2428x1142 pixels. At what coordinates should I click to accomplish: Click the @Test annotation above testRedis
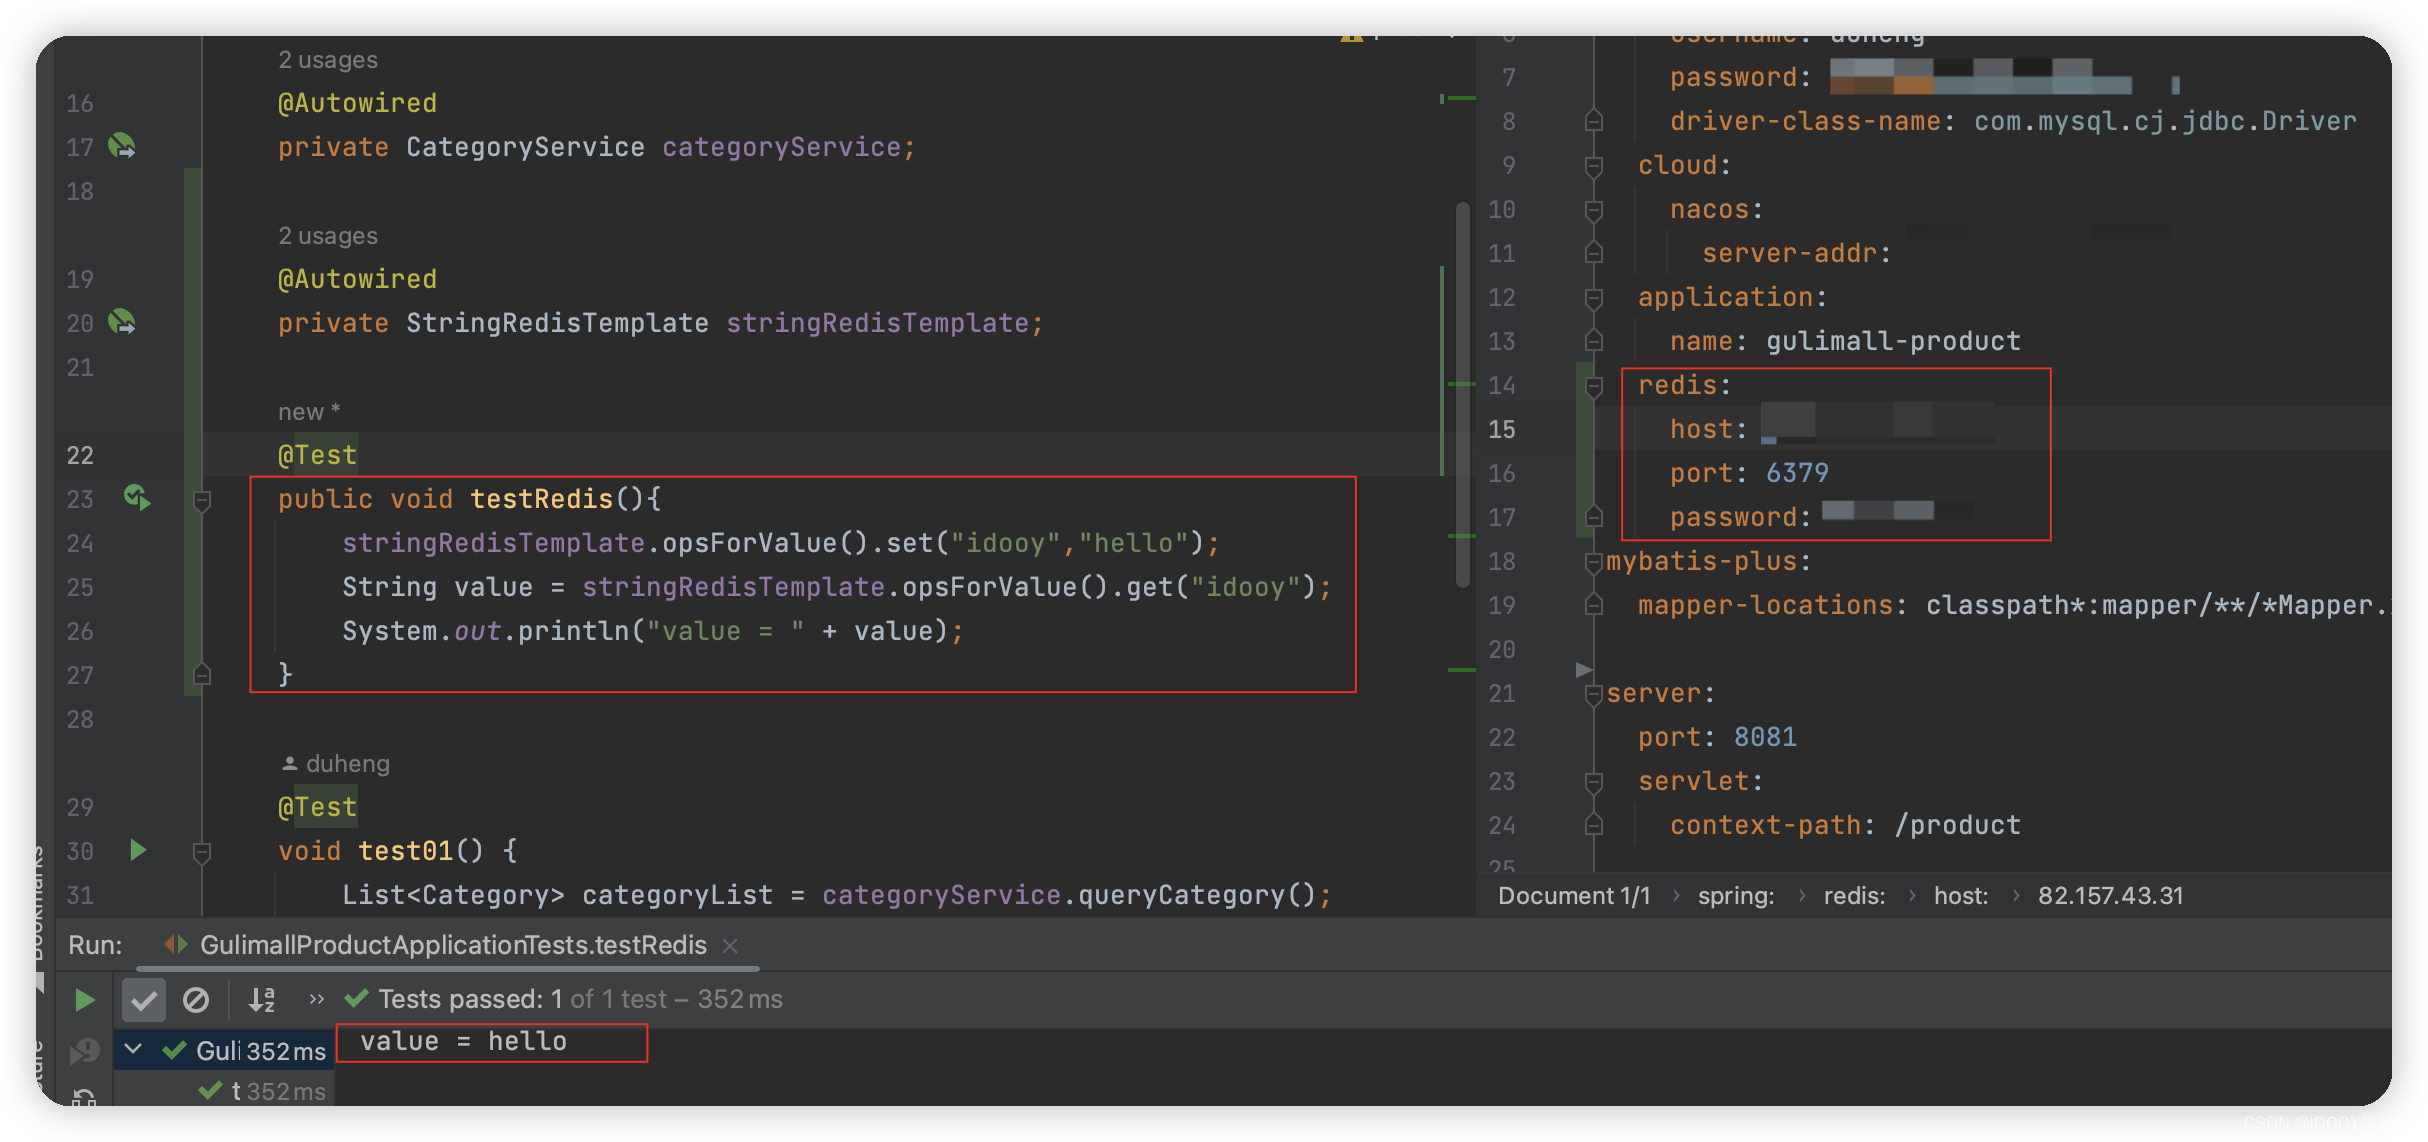coord(317,455)
